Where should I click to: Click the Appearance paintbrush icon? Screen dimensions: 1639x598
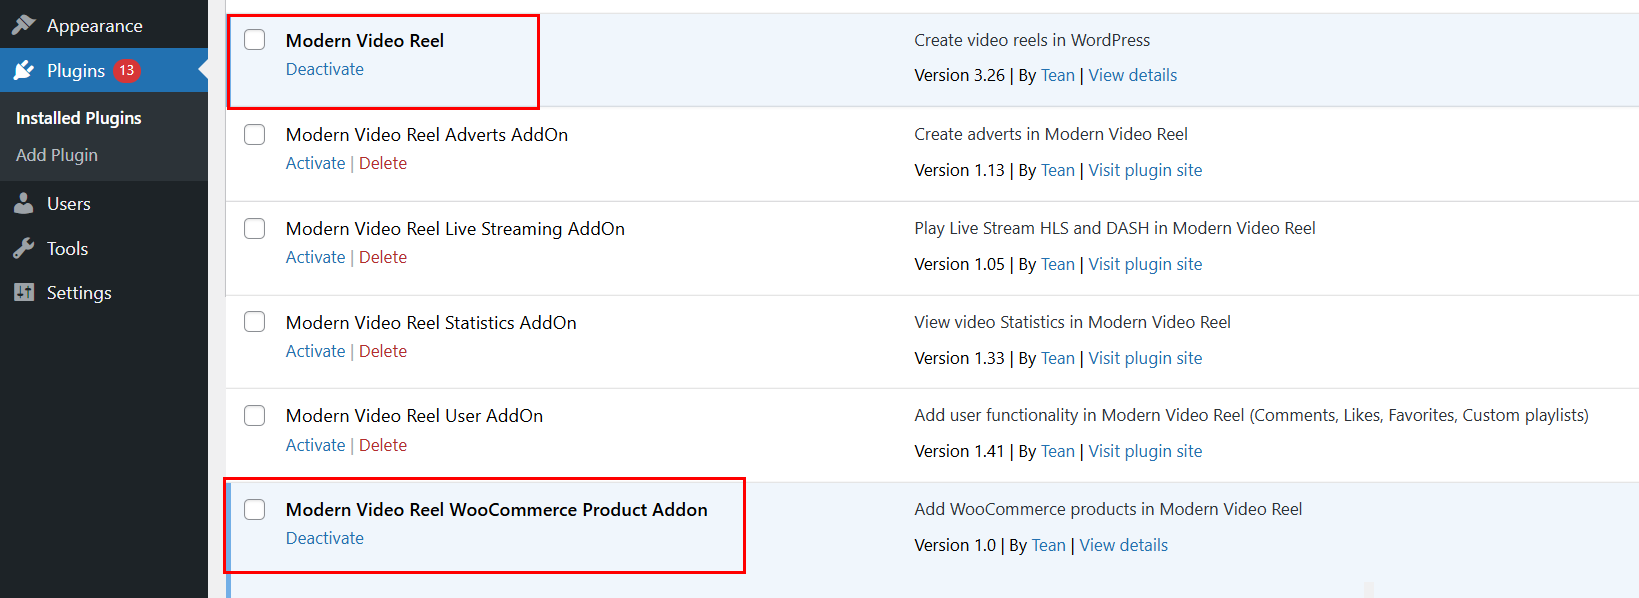(x=24, y=25)
